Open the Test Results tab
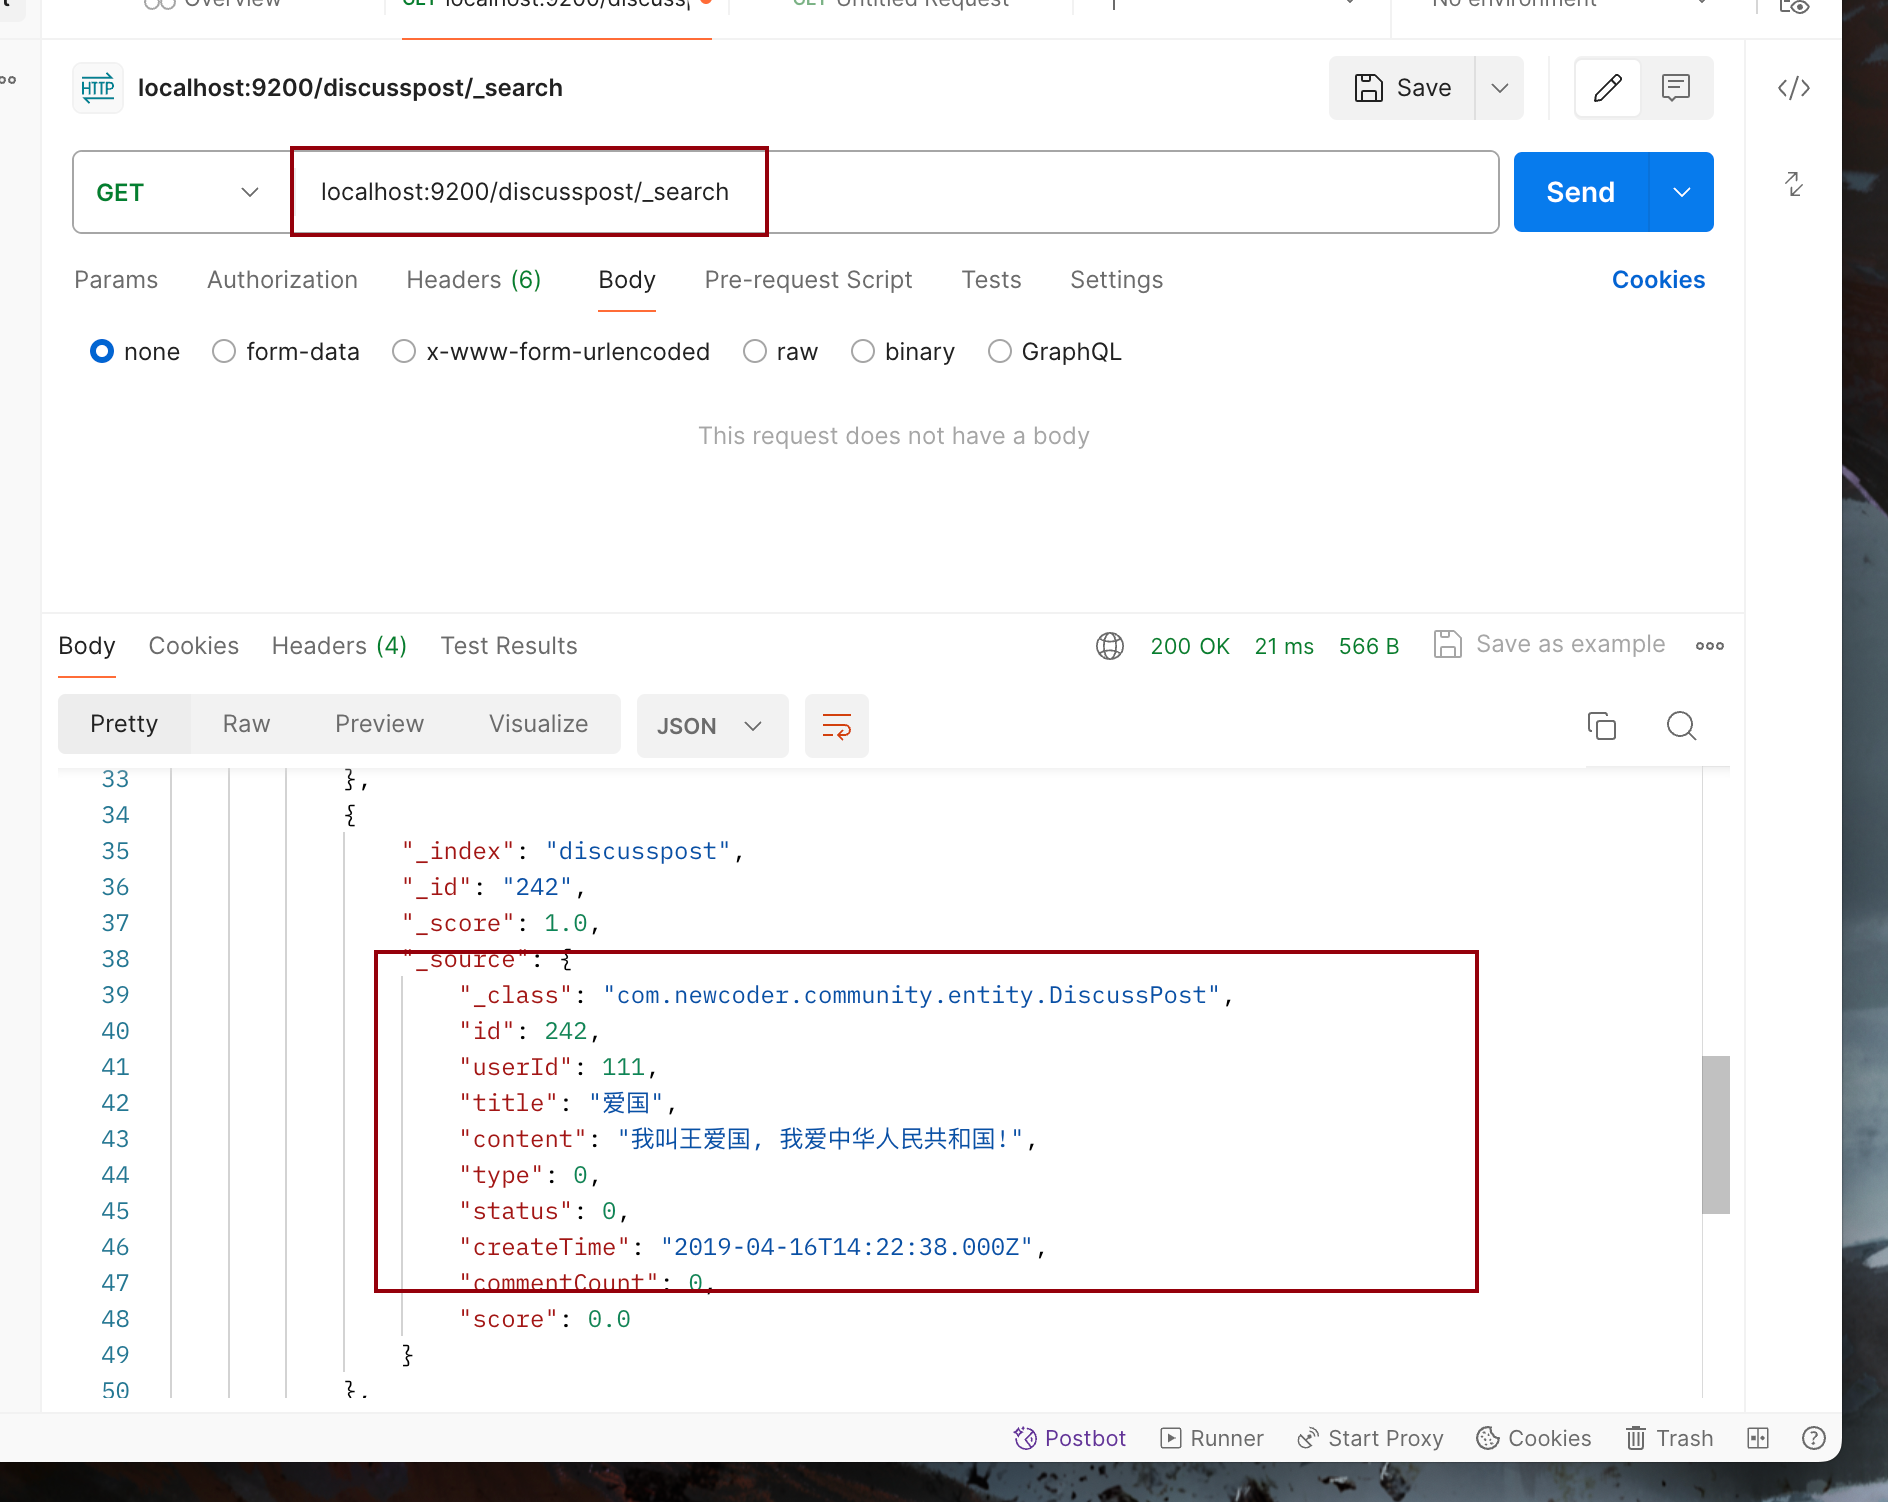 [509, 646]
